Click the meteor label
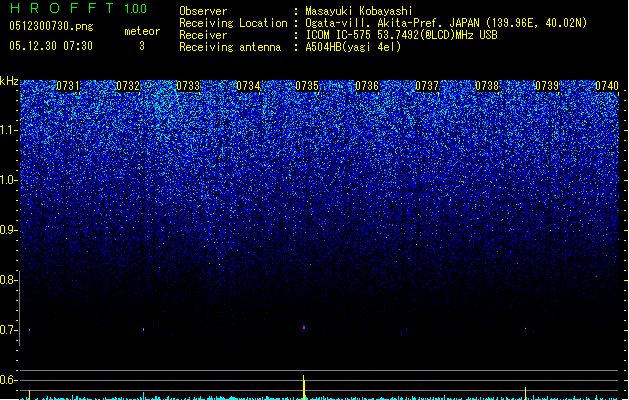The image size is (629, 400). click(x=142, y=31)
